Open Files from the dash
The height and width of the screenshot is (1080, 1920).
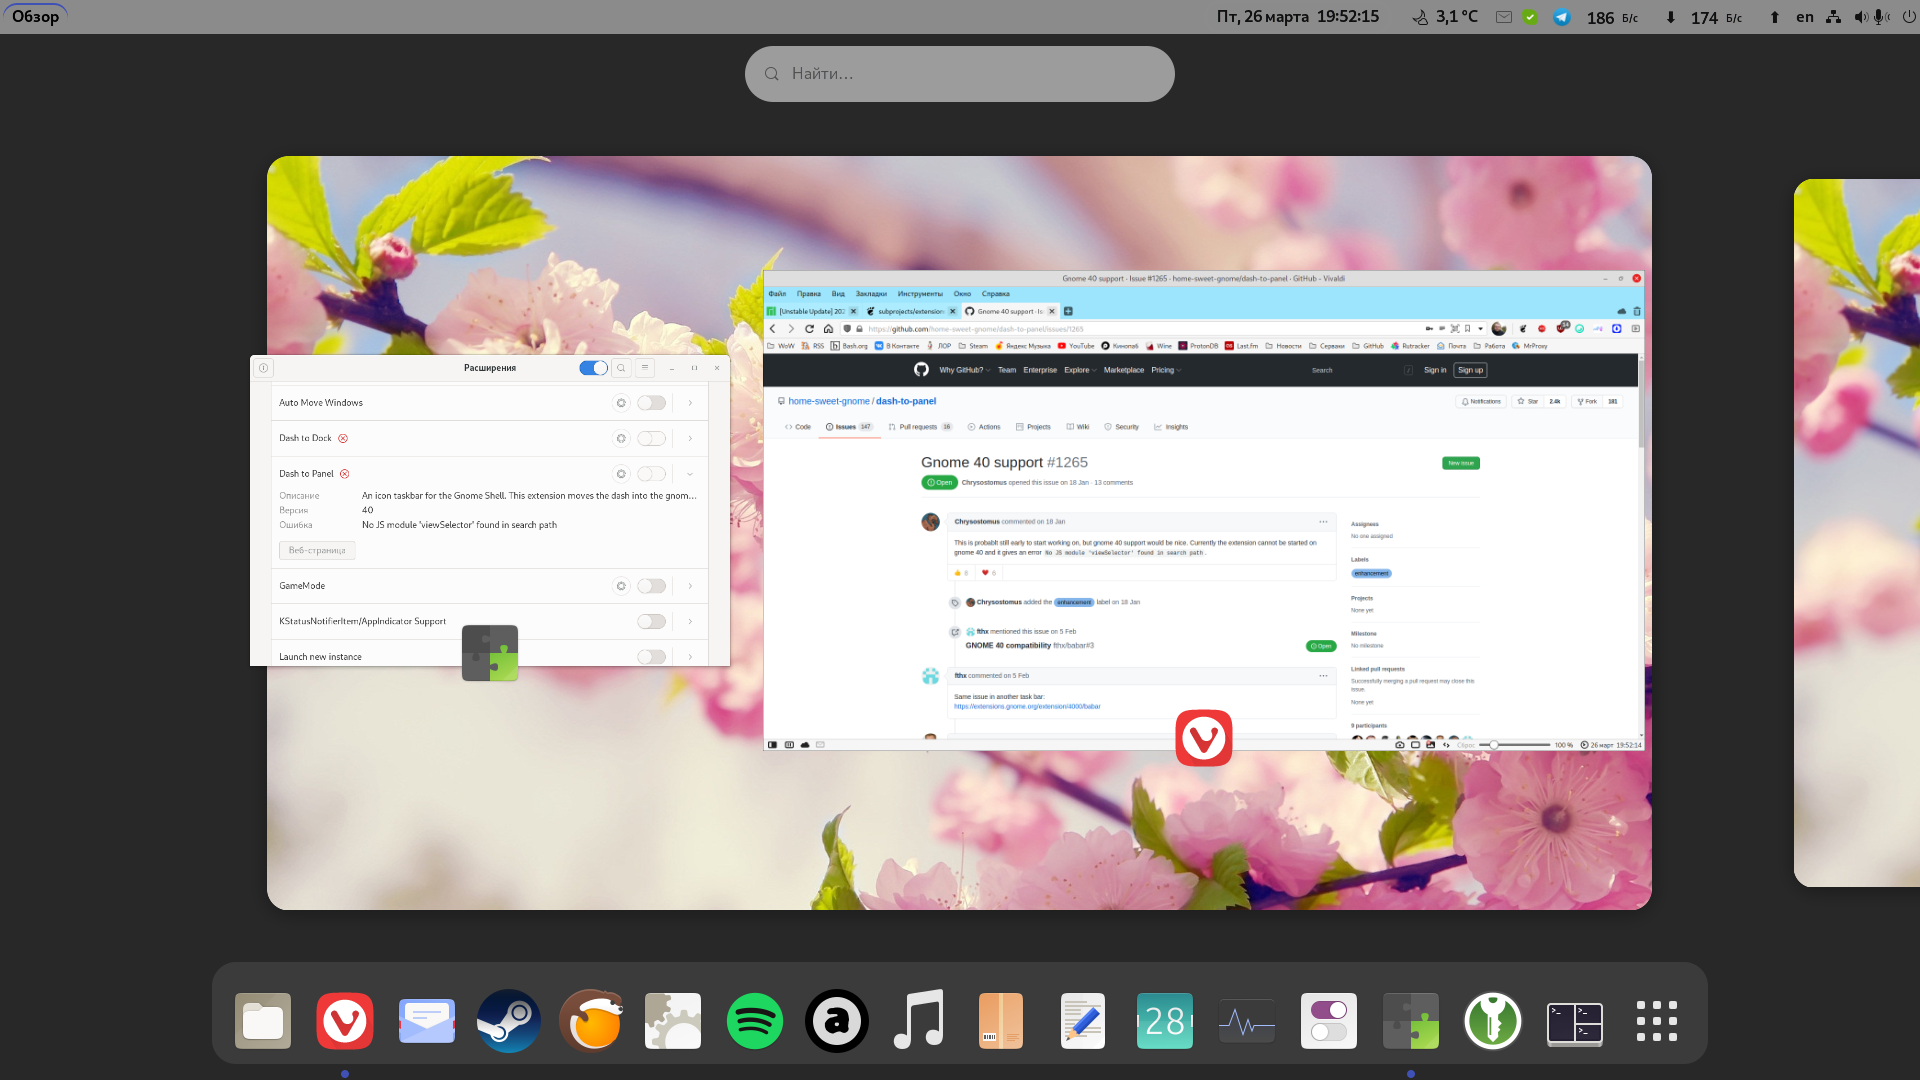(x=263, y=1021)
